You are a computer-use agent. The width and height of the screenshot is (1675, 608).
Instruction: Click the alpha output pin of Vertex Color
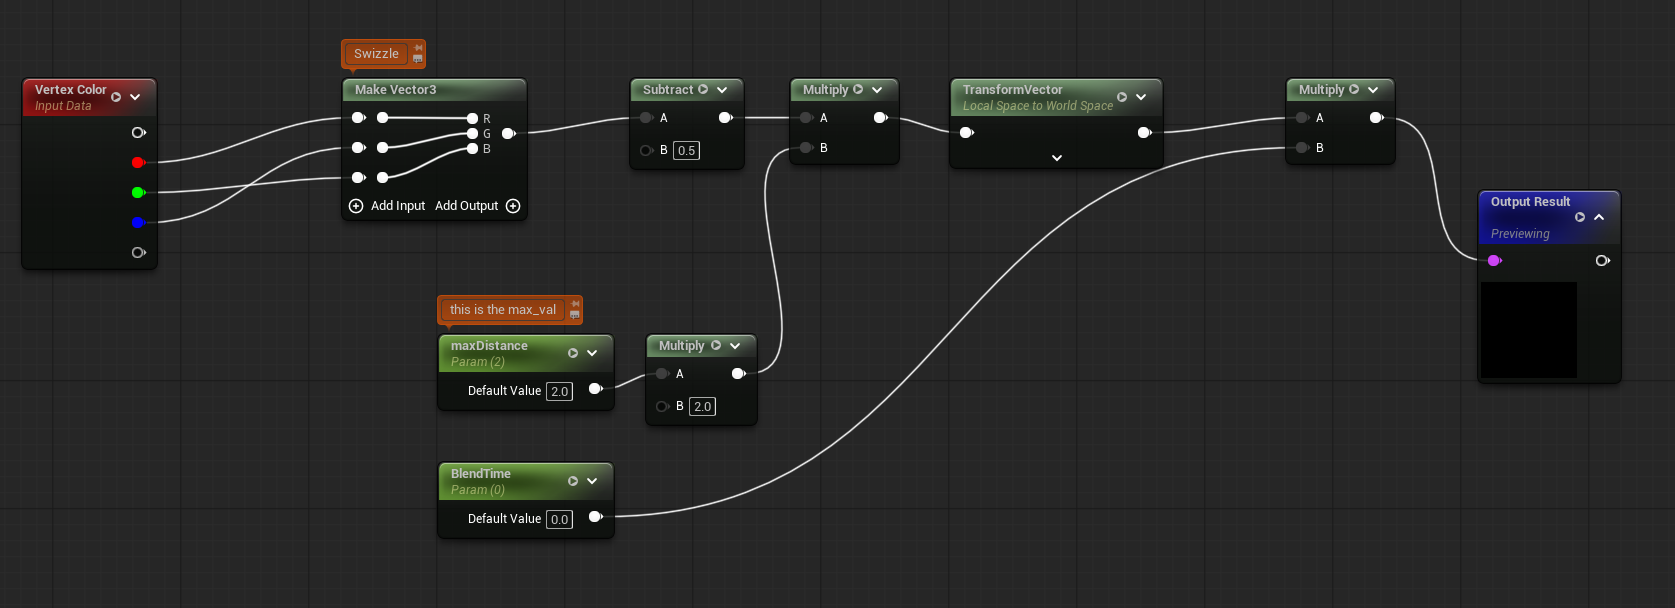click(x=138, y=252)
